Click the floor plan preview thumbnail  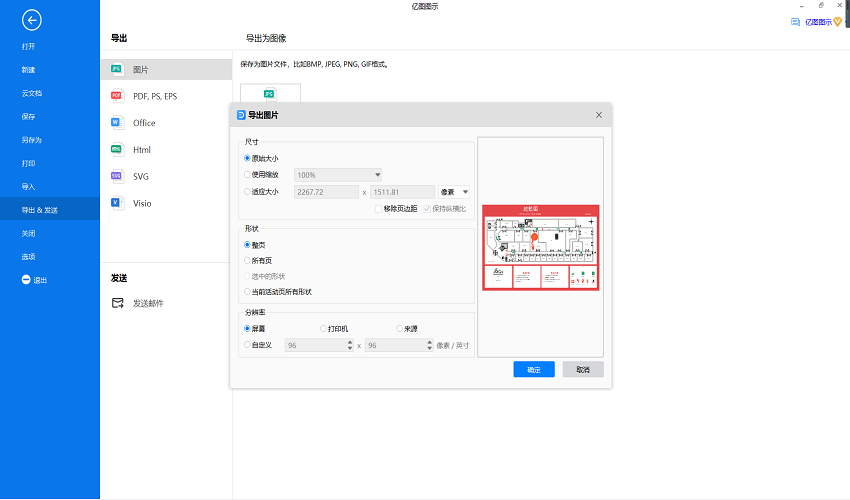[x=540, y=247]
